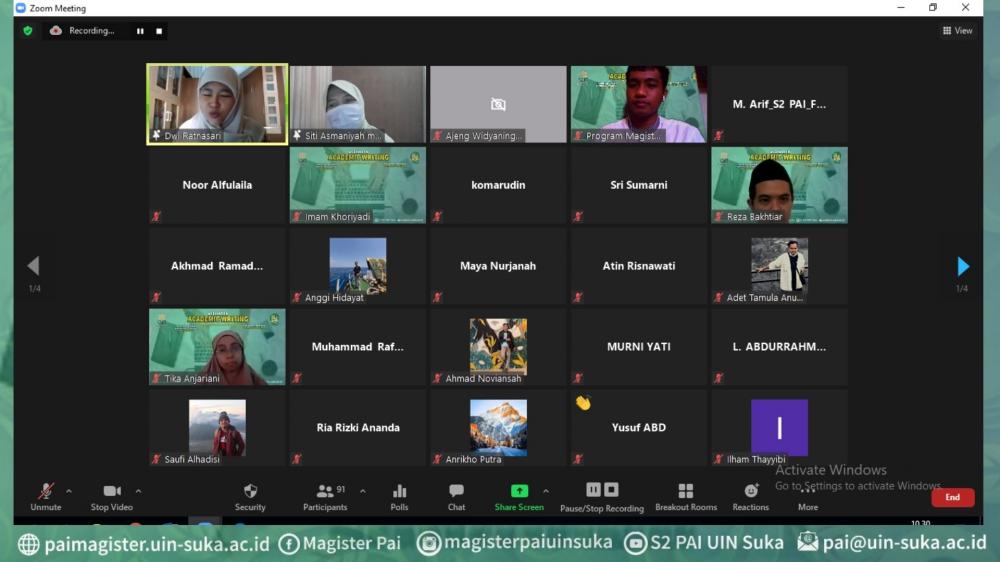This screenshot has height=562, width=1000.
Task: Expand the audio options arrow beside Unmute
Action: (69, 491)
